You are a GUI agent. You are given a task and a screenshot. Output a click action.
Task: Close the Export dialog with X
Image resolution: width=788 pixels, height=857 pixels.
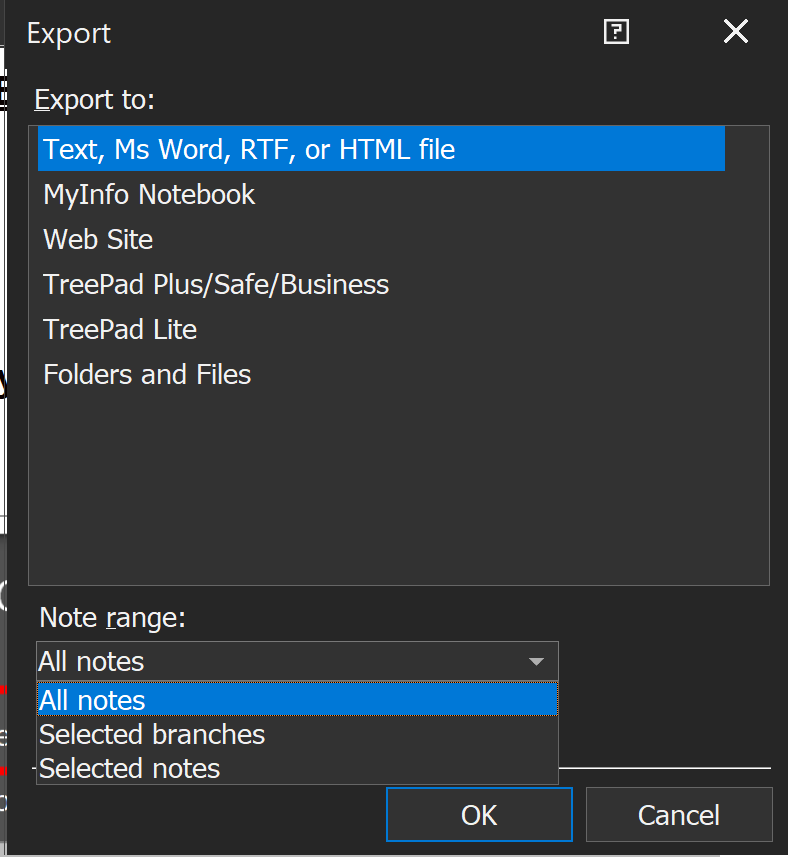[x=735, y=32]
